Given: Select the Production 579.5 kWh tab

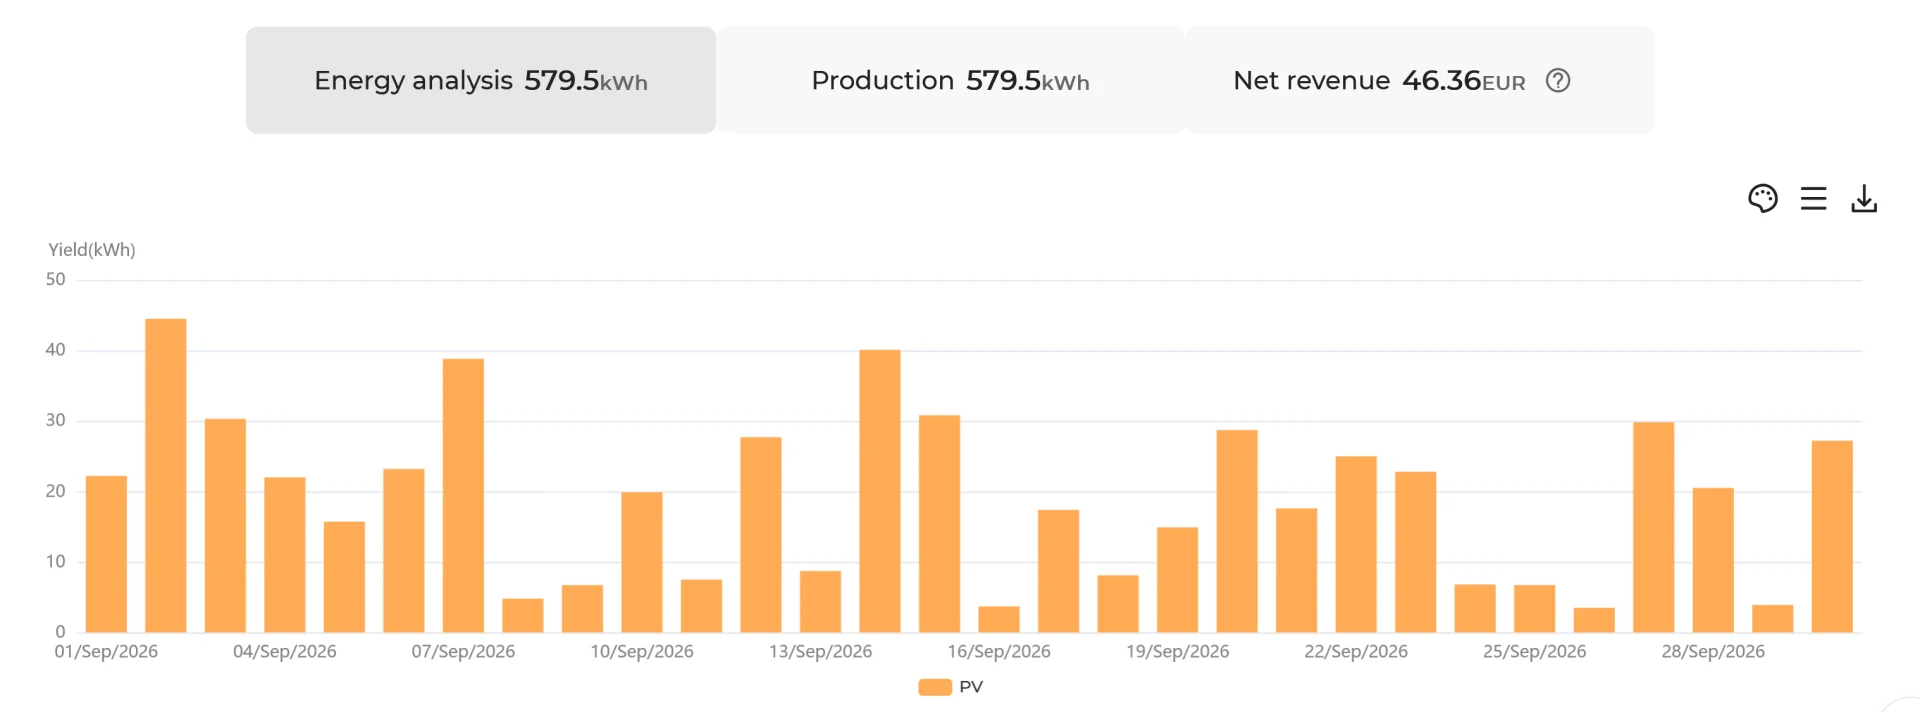Looking at the screenshot, I should click(951, 80).
